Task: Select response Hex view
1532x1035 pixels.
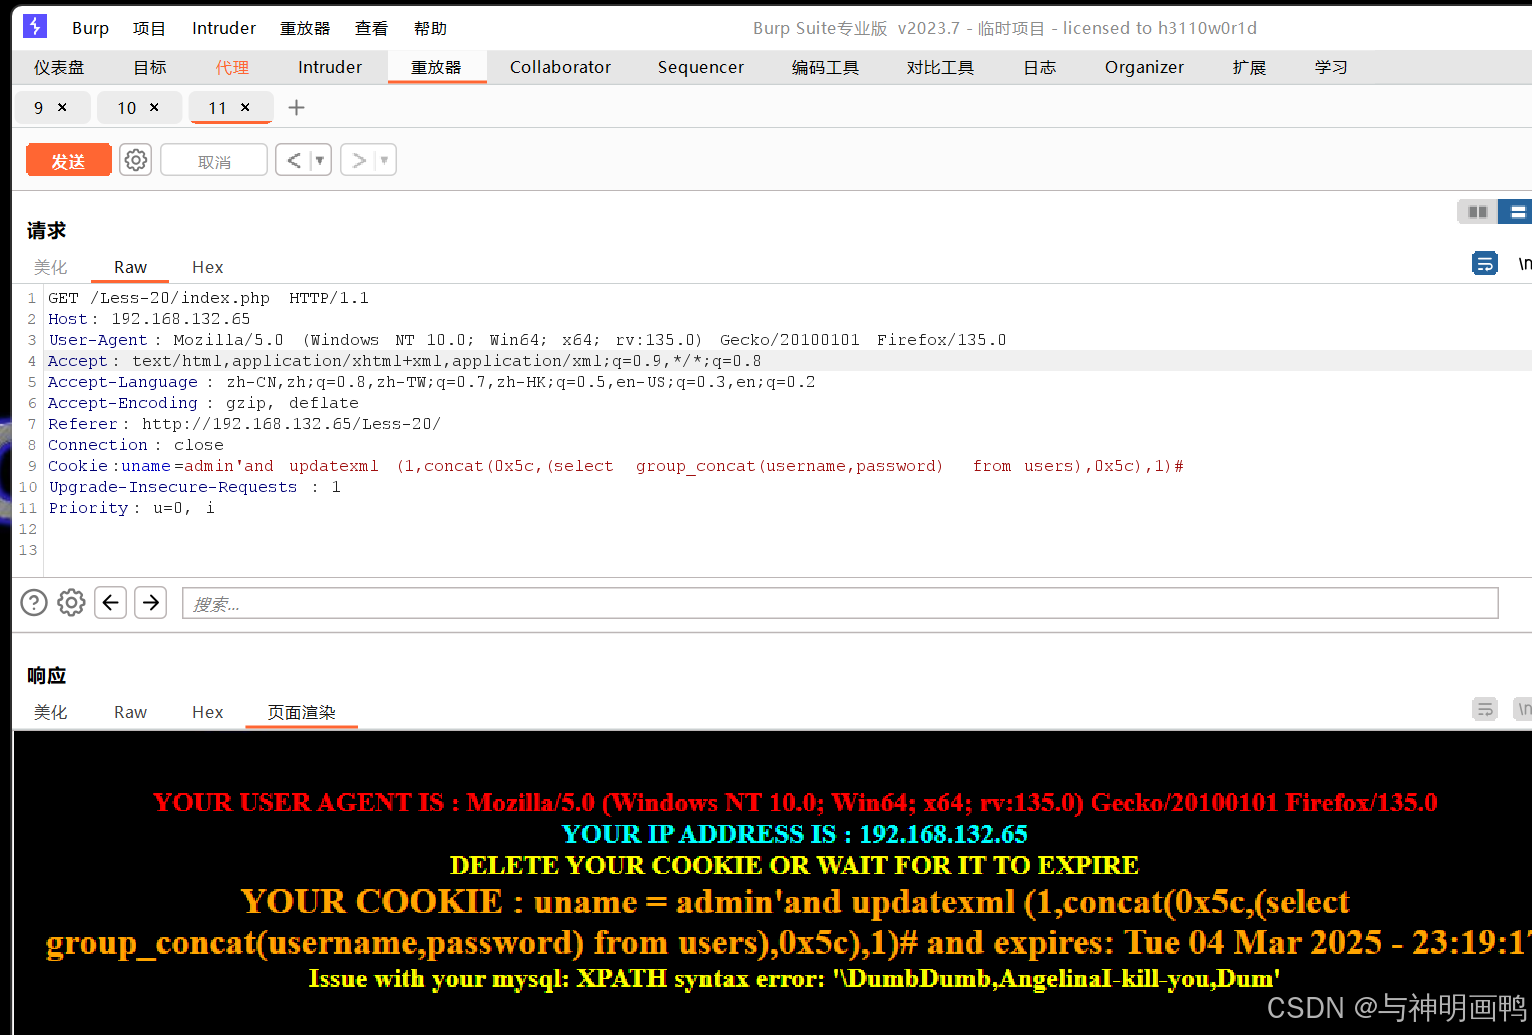Action: [207, 712]
